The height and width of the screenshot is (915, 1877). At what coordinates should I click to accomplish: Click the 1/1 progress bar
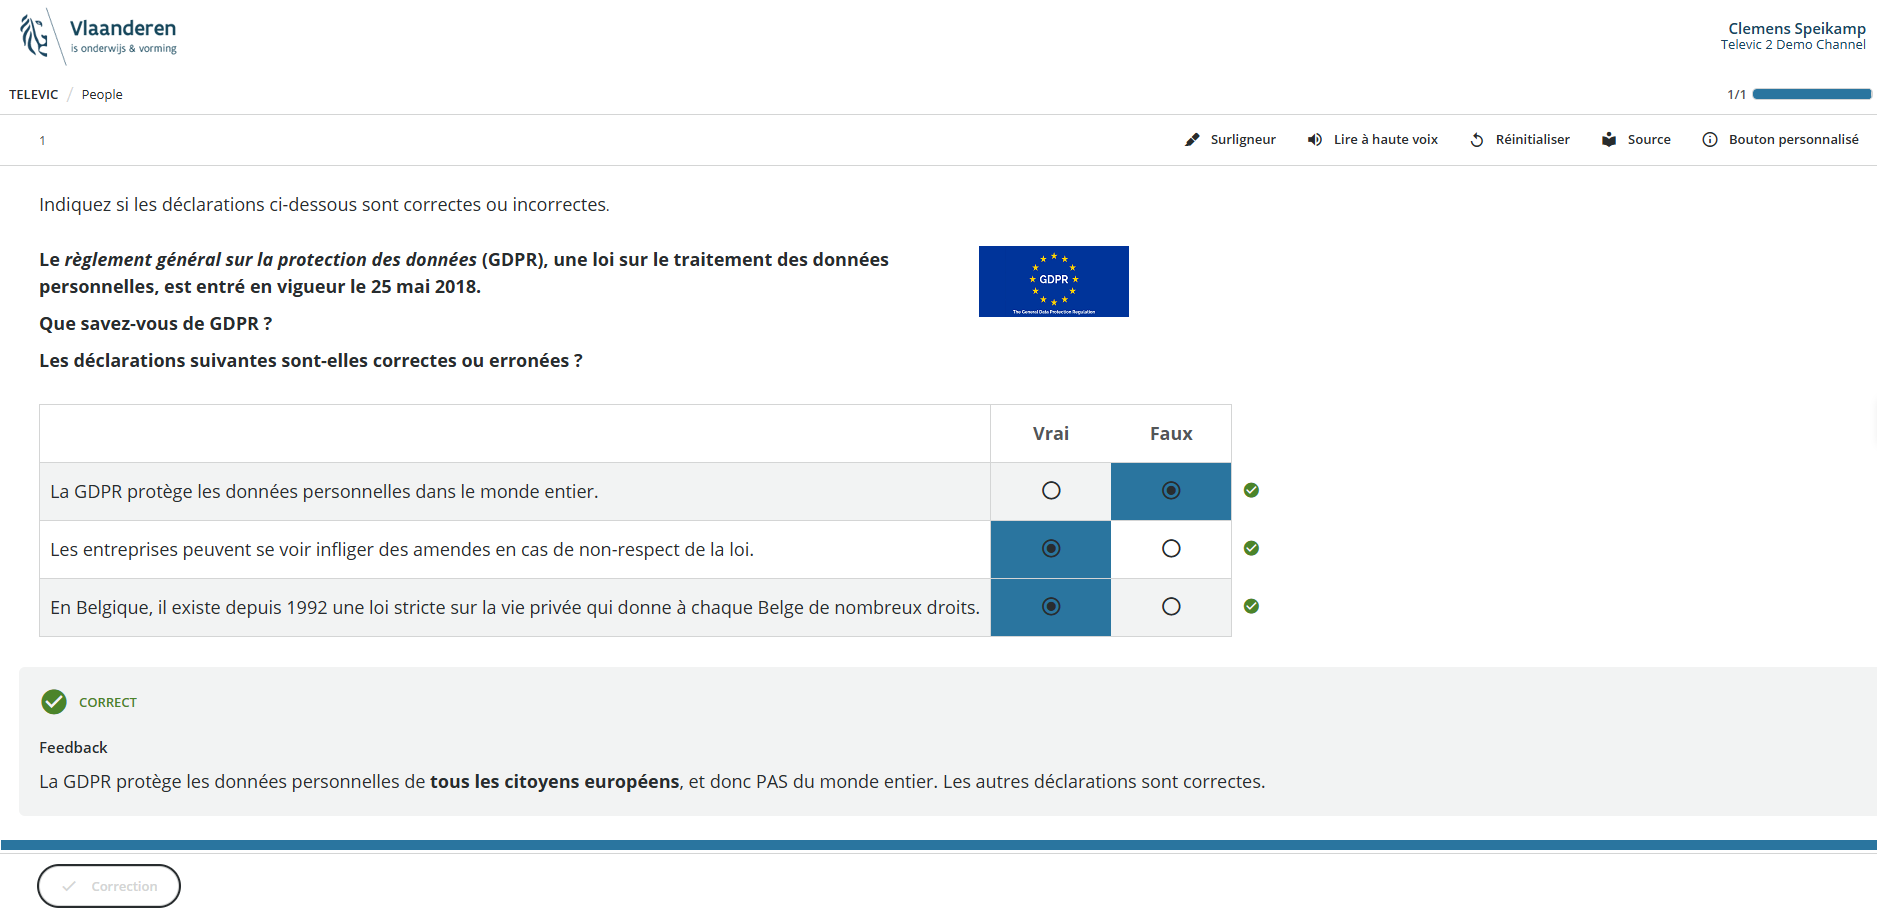pos(1811,95)
